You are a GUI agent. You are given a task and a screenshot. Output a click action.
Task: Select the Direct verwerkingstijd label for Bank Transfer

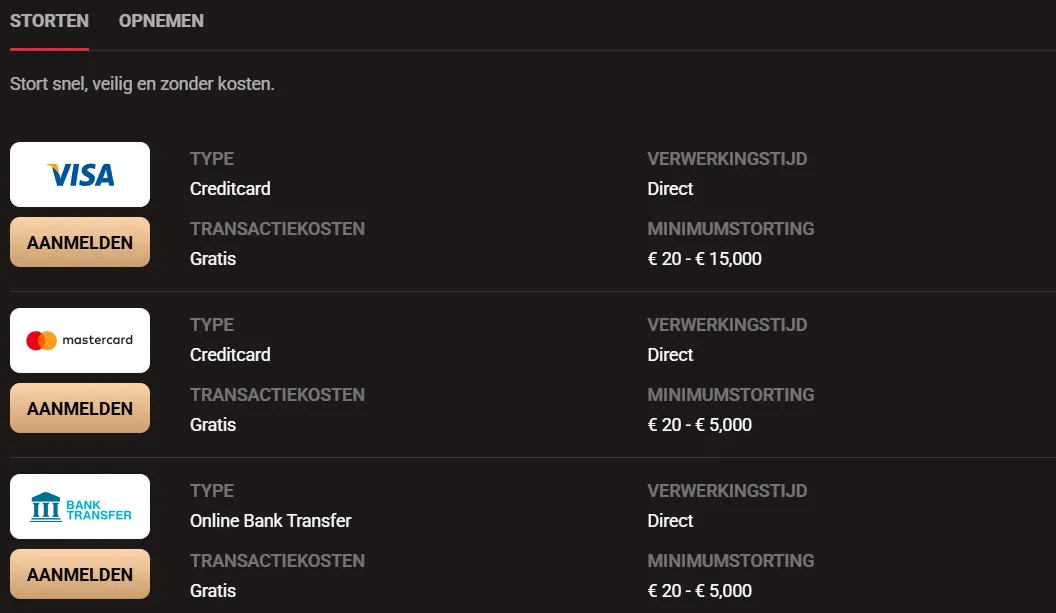click(670, 520)
